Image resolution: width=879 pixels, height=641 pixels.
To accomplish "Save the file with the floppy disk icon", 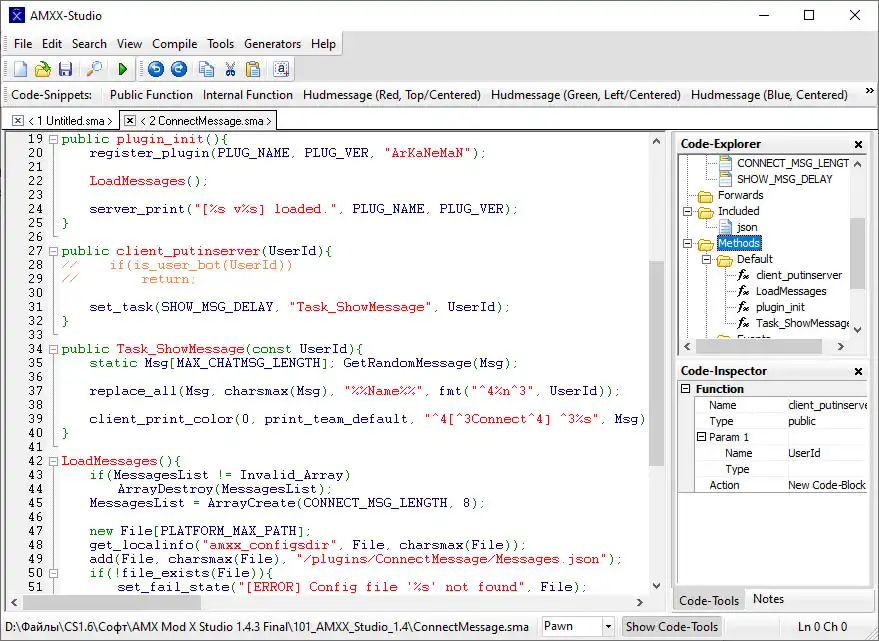I will coord(65,69).
